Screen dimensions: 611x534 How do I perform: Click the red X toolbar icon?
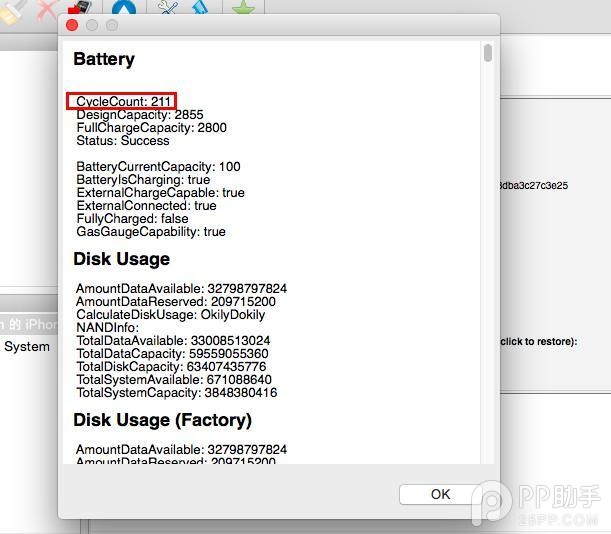pyautogui.click(x=48, y=10)
